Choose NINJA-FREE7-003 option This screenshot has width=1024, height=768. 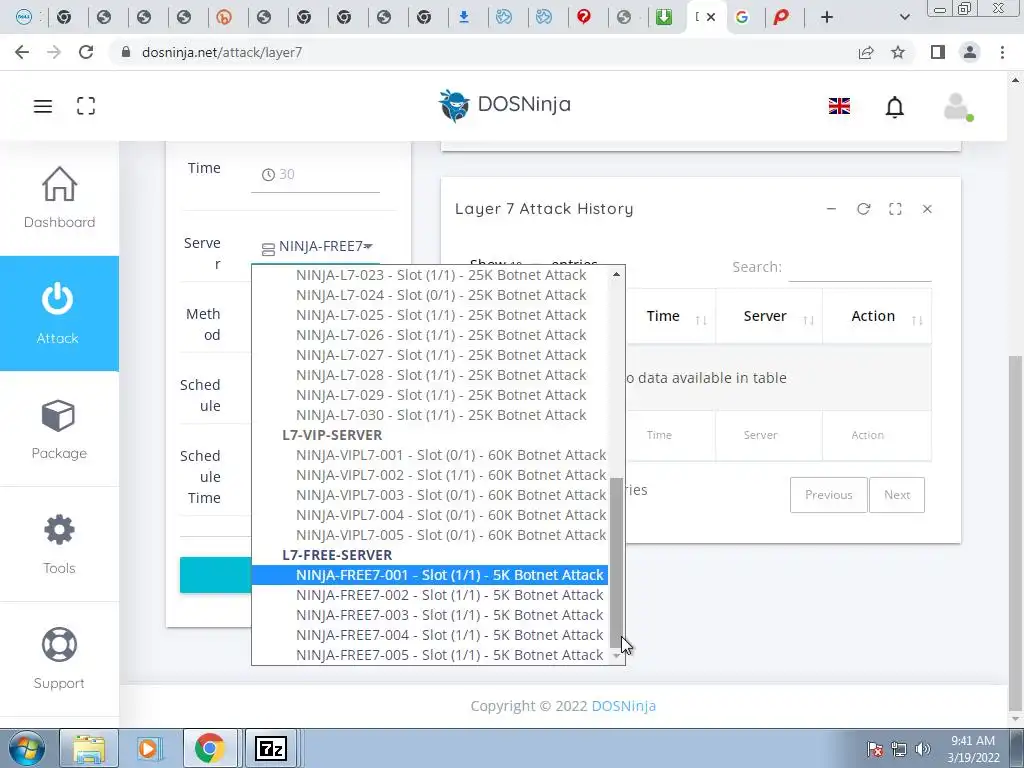click(x=430, y=615)
